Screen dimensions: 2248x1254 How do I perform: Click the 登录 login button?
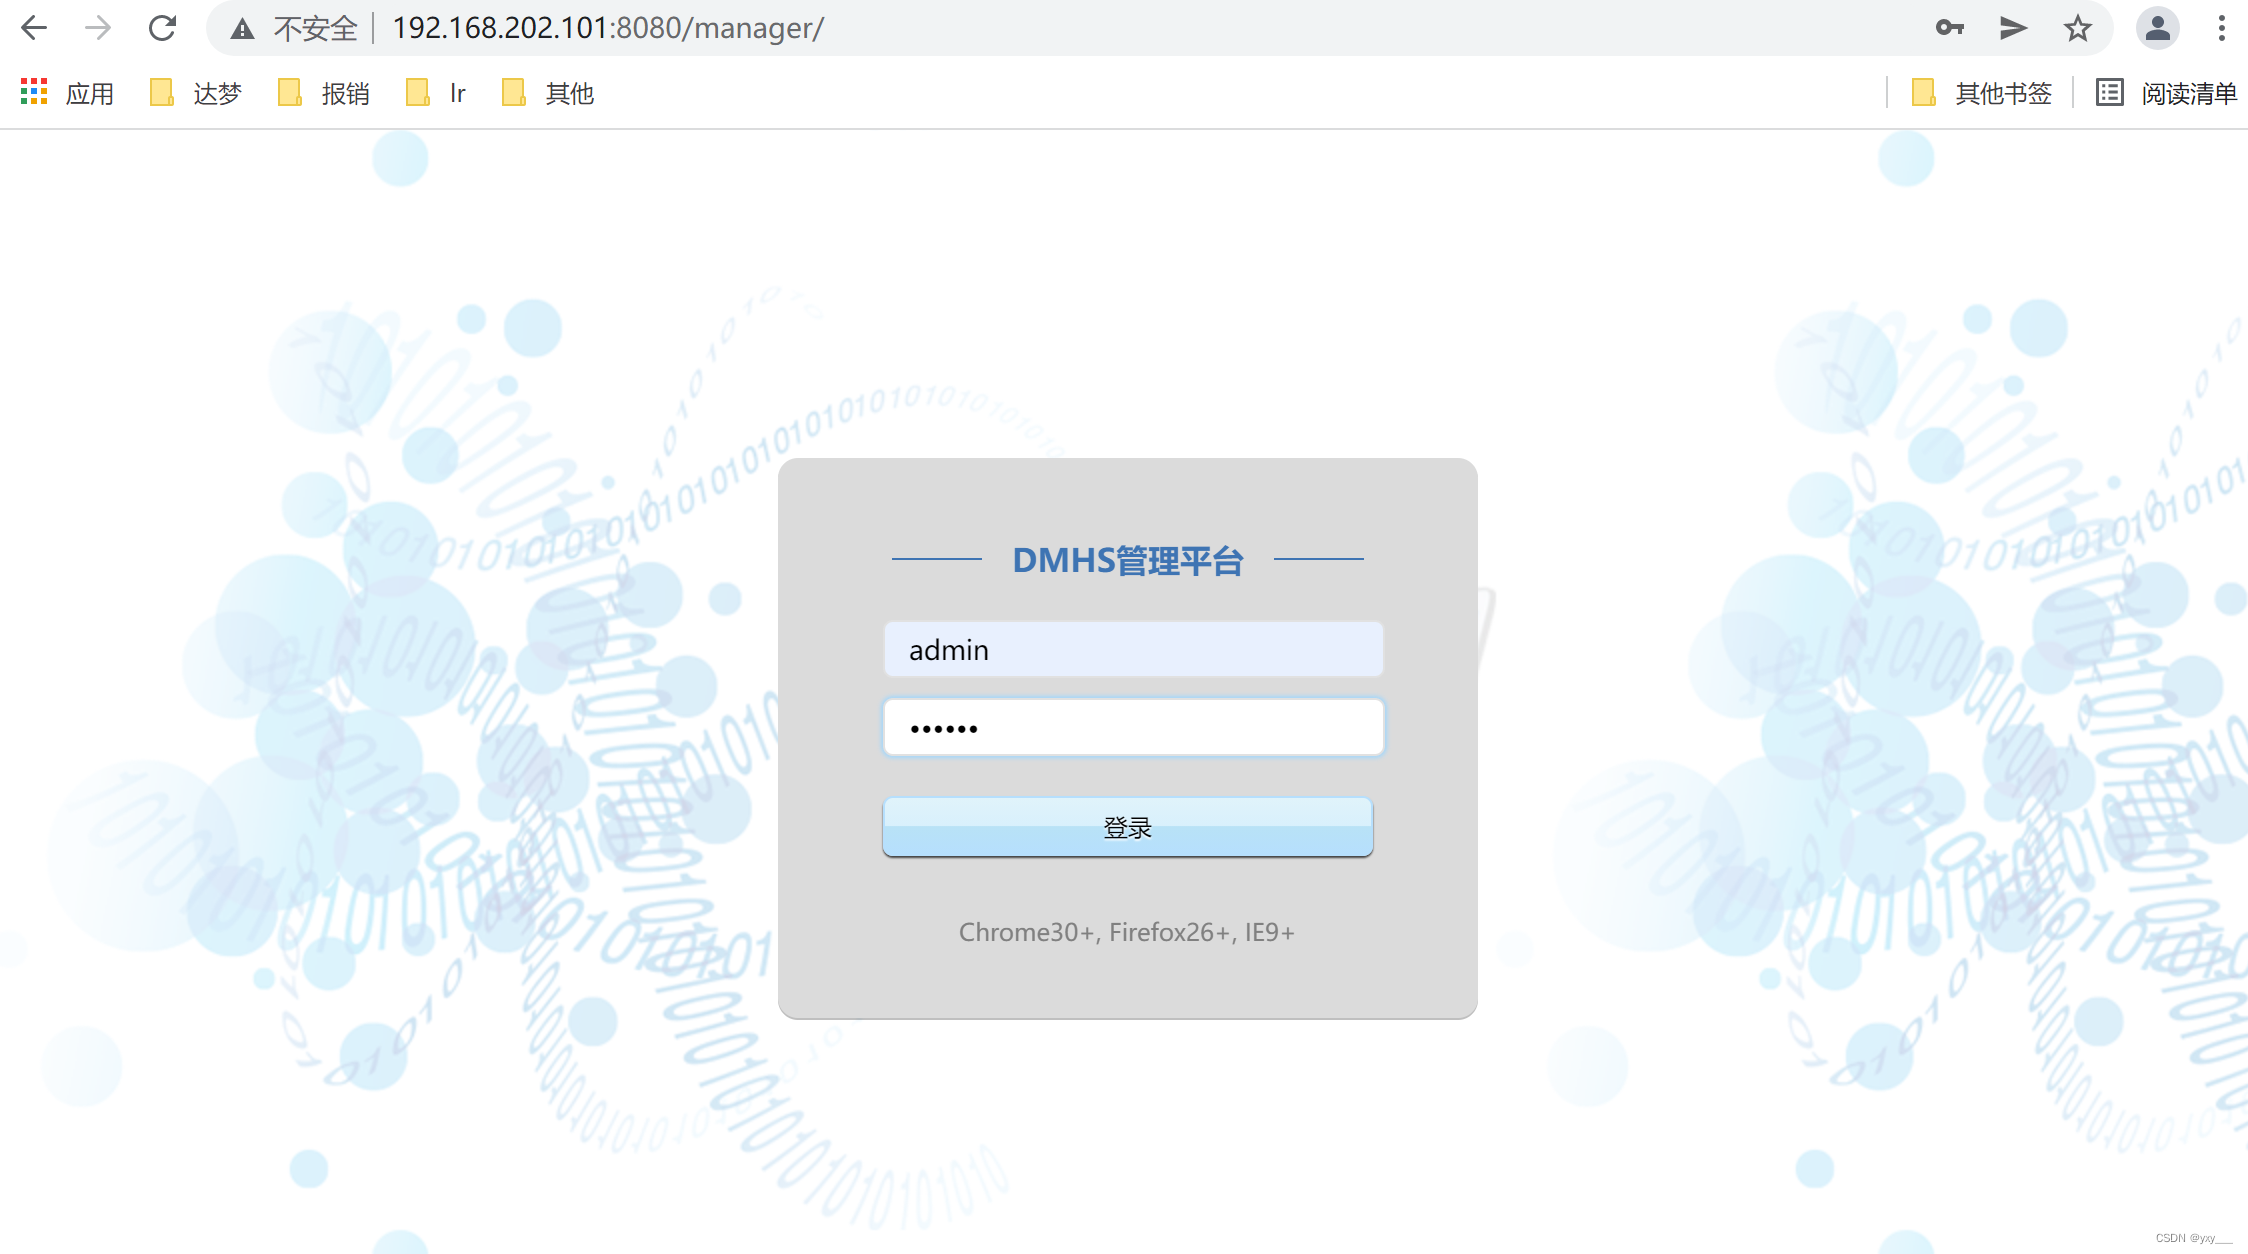click(1127, 827)
